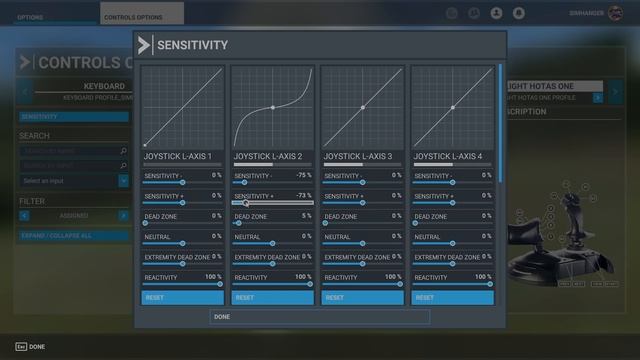Image resolution: width=640 pixels, height=360 pixels.
Task: Click the search by name field
Action: [x=74, y=151]
